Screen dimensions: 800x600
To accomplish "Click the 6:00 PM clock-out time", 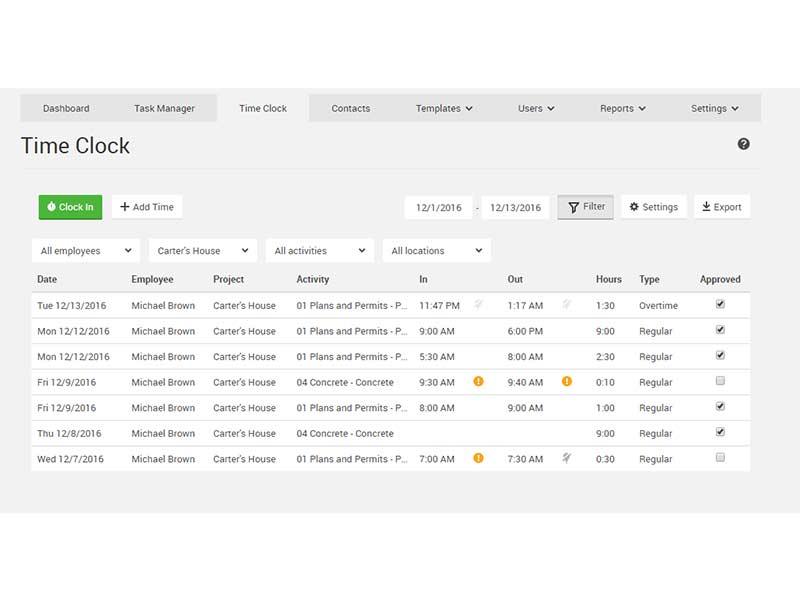I will point(525,331).
